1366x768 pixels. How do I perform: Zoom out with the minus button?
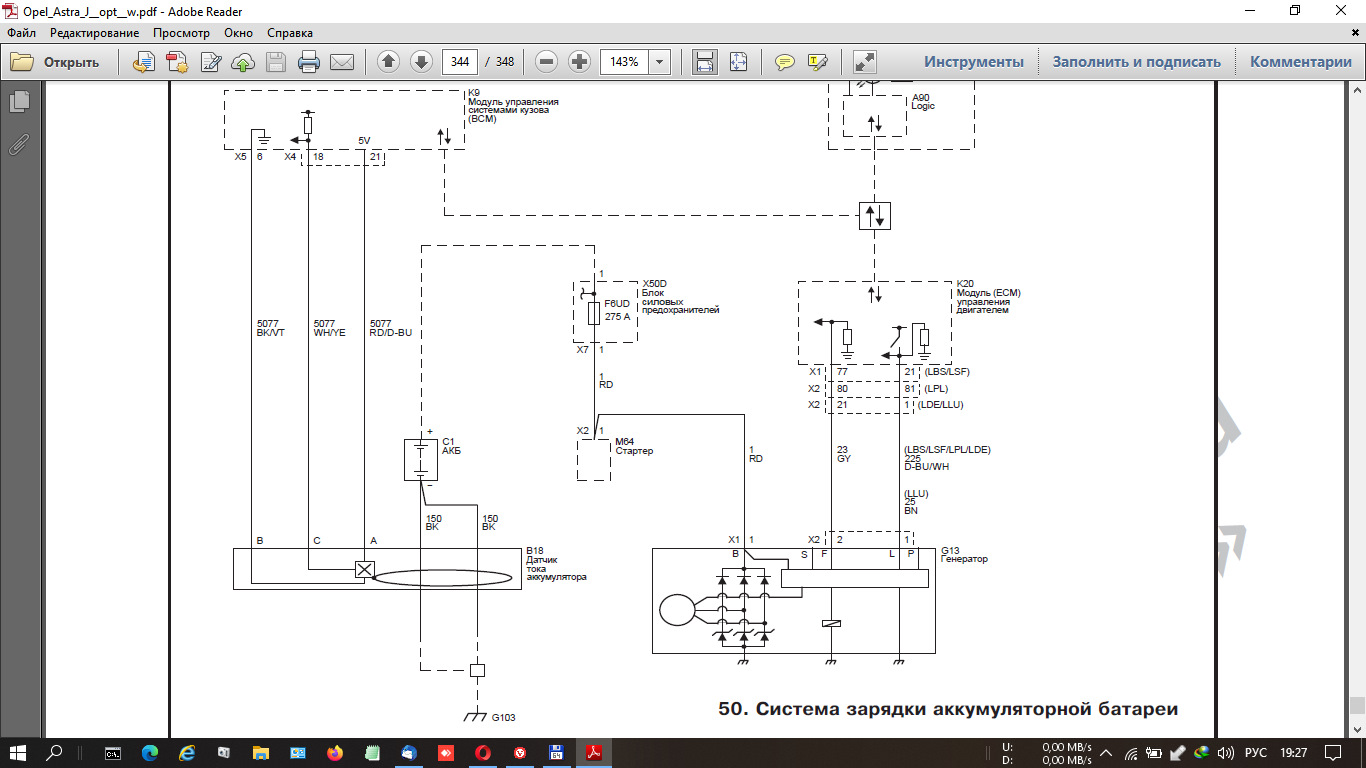[x=546, y=62]
